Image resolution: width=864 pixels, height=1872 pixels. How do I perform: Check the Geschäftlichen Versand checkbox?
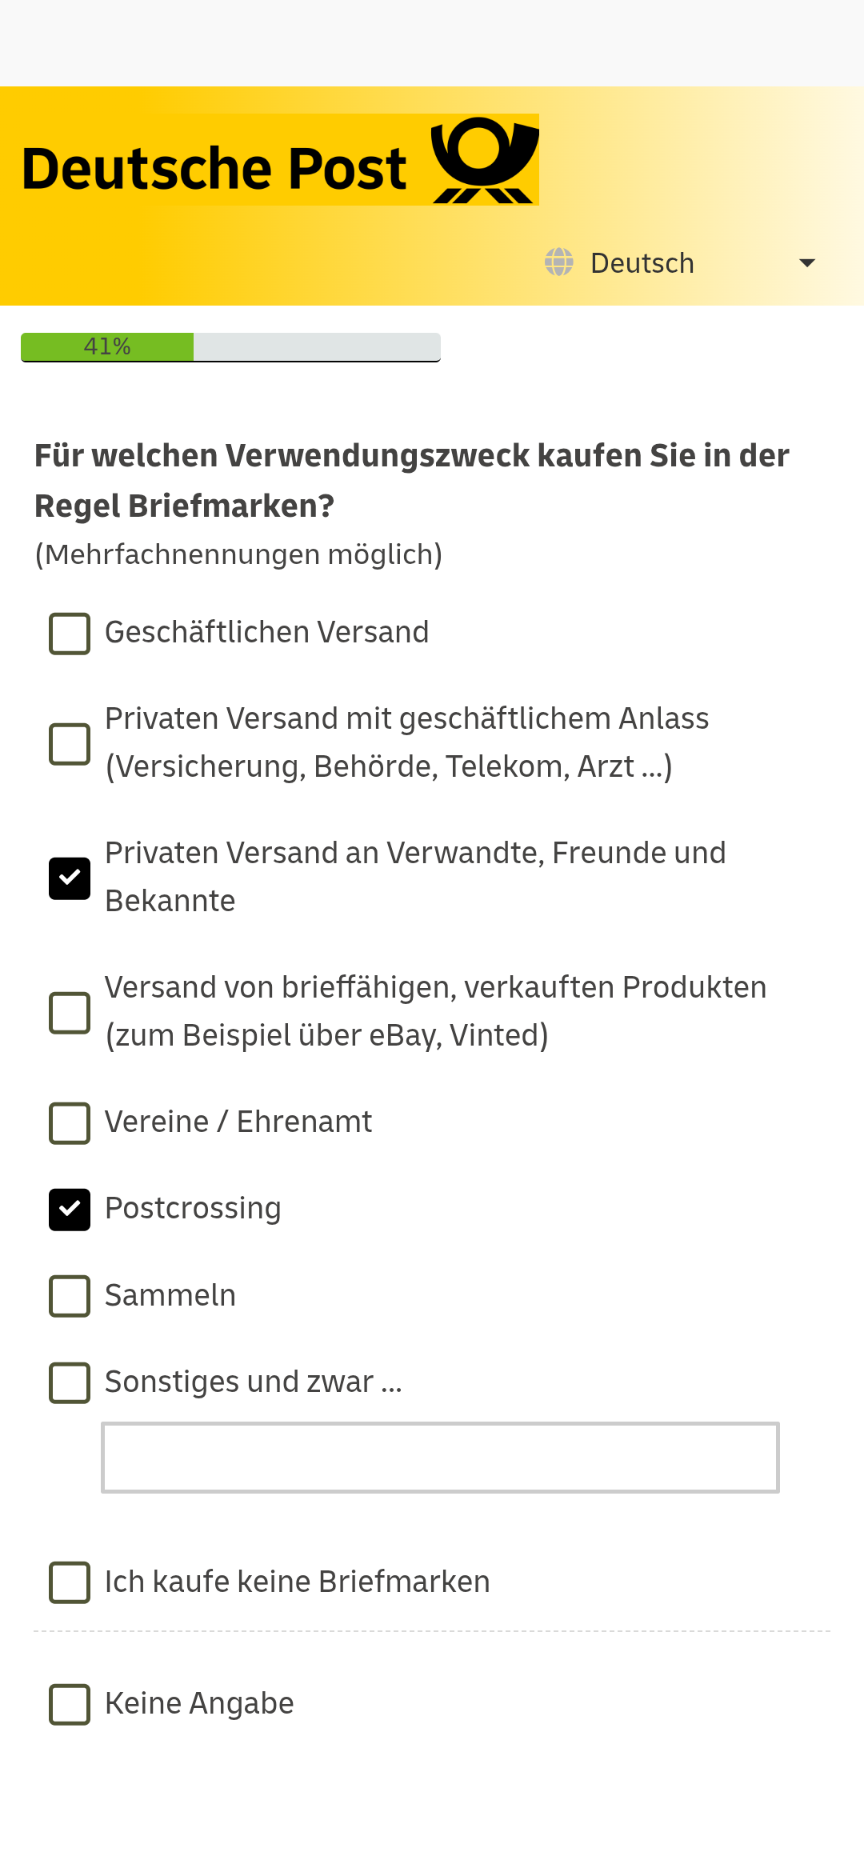pos(70,633)
